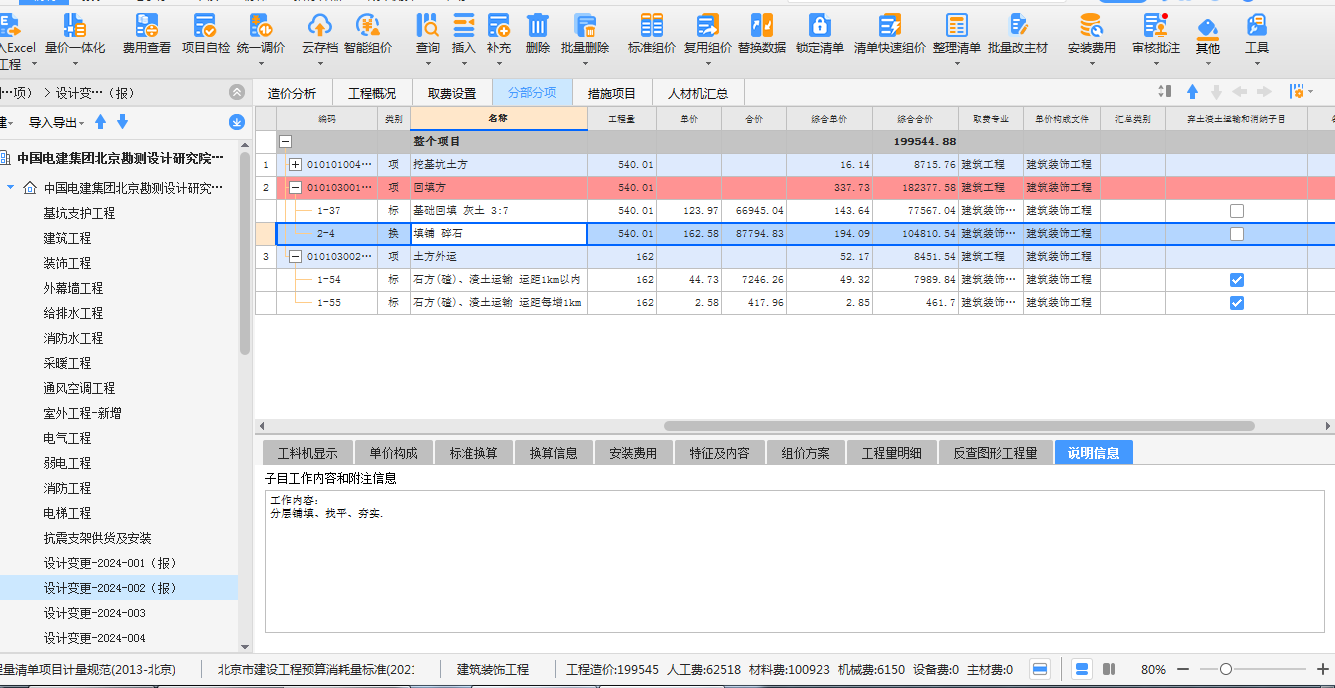Move row up with blue up arrow above table
1335x688 pixels.
[x=1192, y=92]
